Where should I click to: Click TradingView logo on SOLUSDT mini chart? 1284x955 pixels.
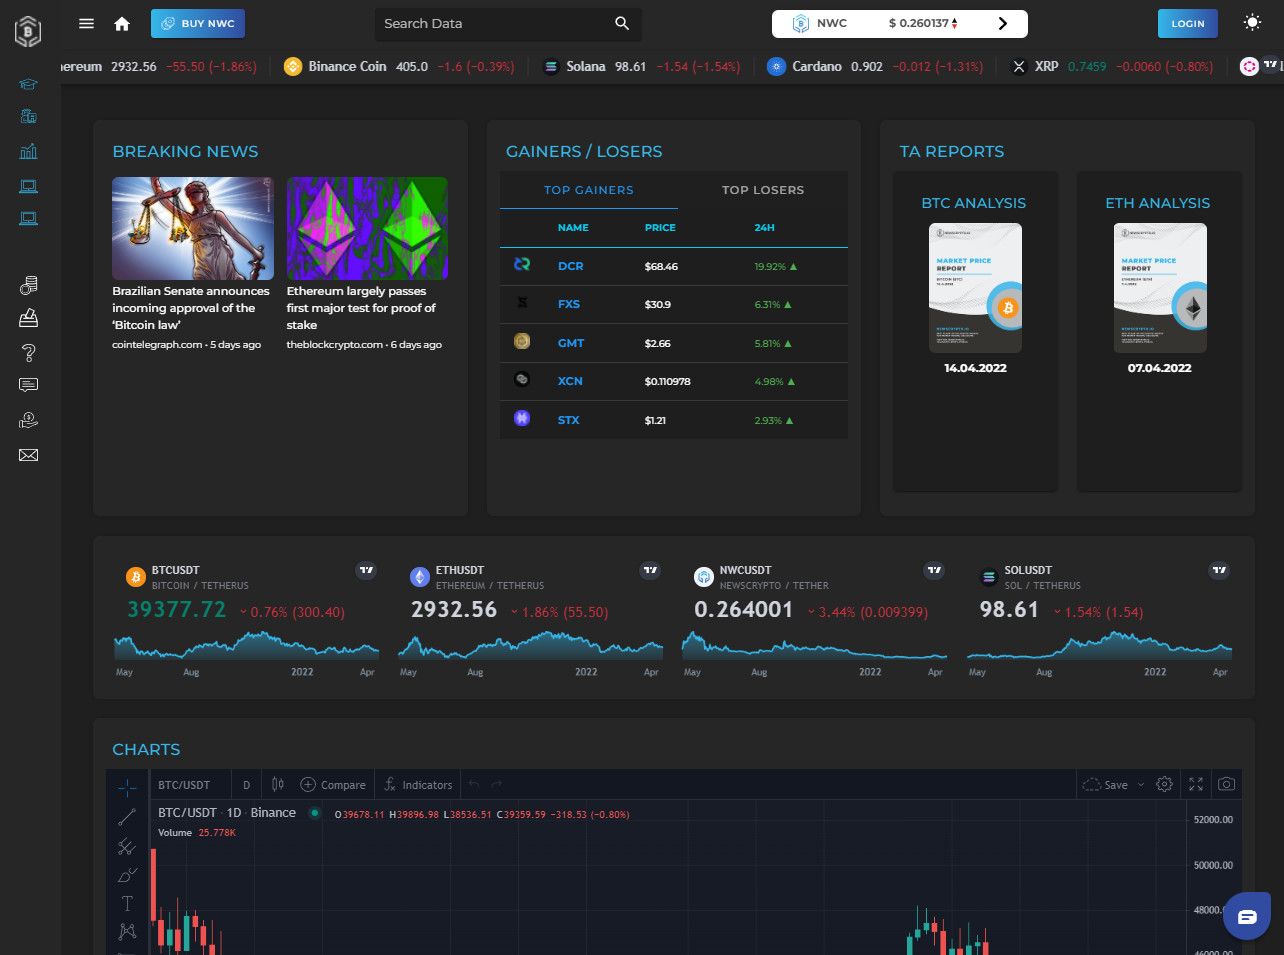tap(1219, 570)
